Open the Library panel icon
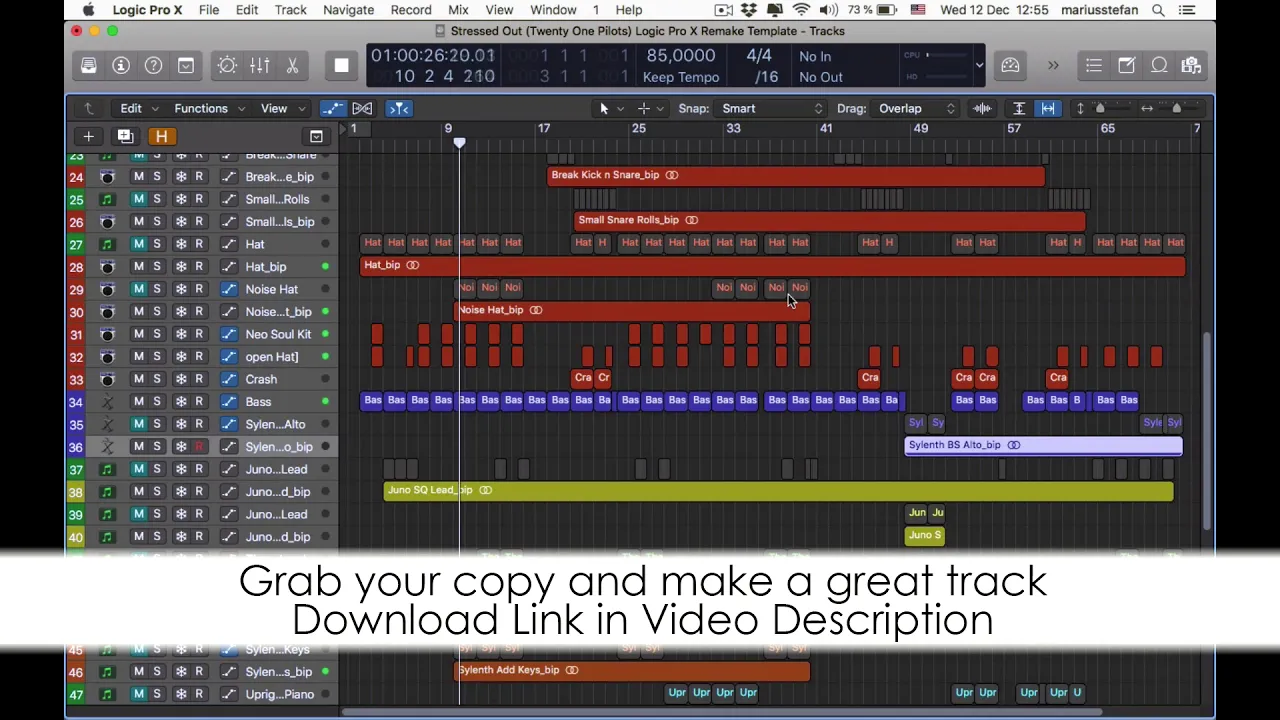1280x720 pixels. coord(89,66)
